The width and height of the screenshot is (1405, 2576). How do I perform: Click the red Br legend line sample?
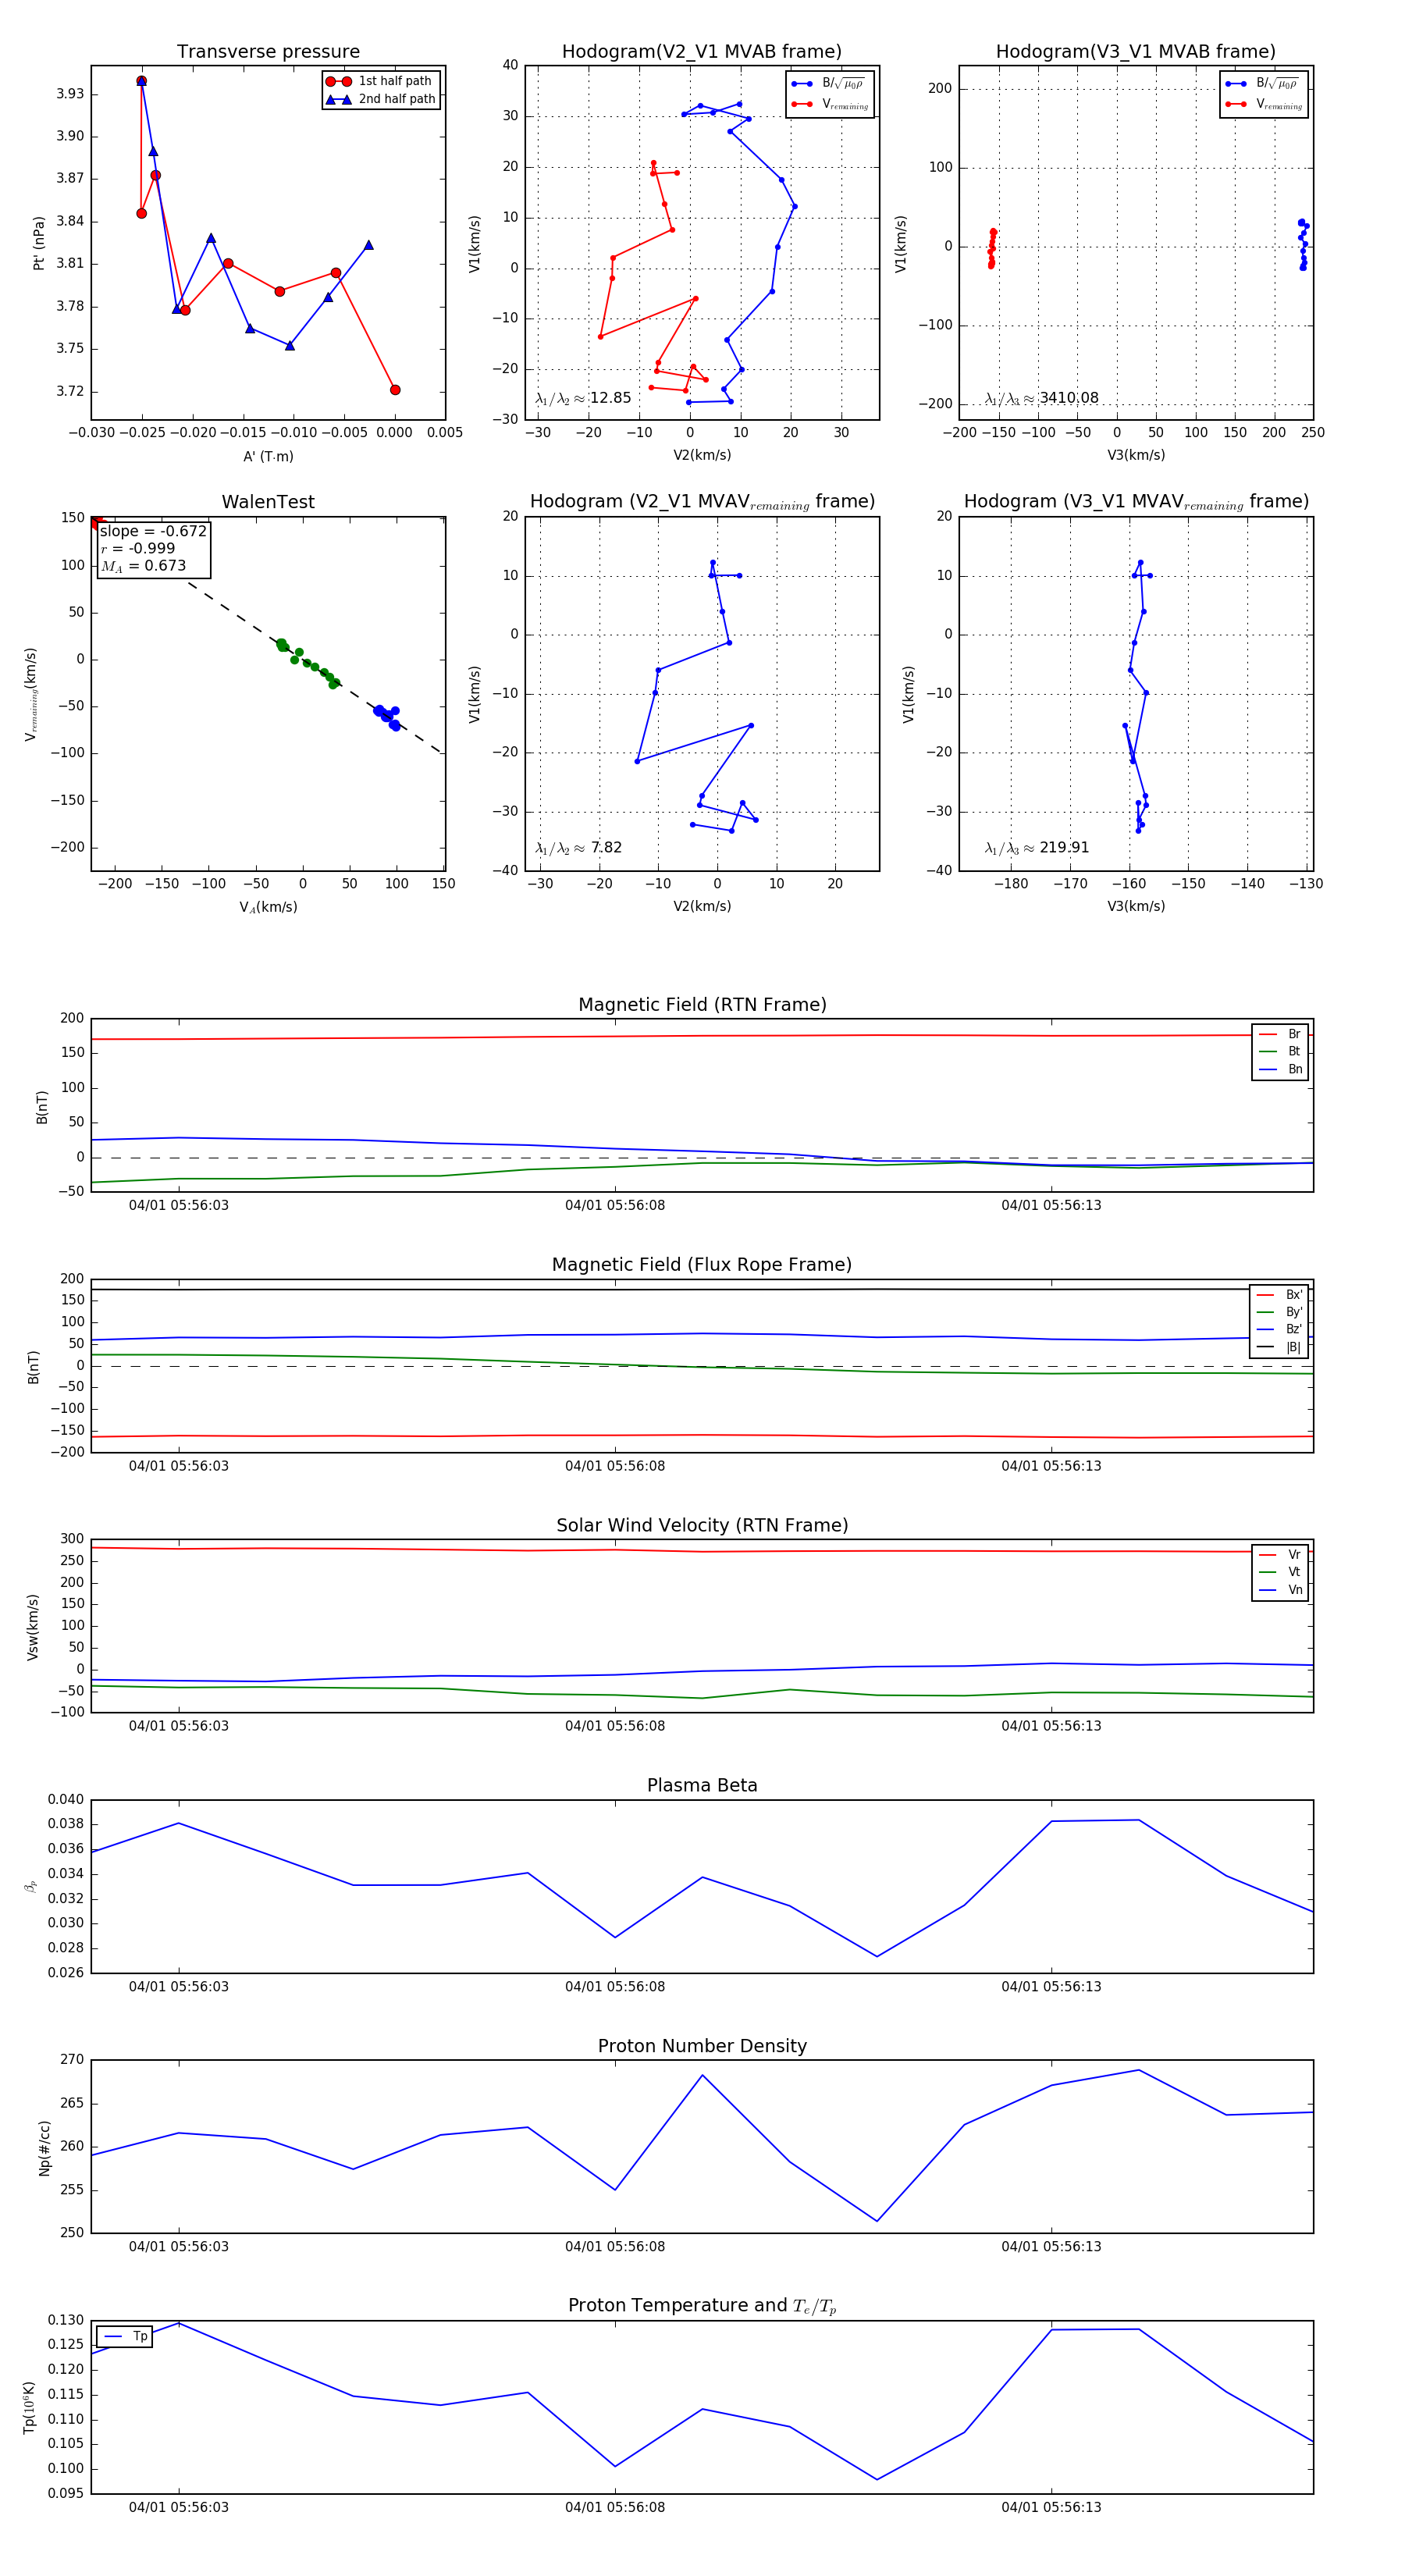[x=1268, y=1034]
